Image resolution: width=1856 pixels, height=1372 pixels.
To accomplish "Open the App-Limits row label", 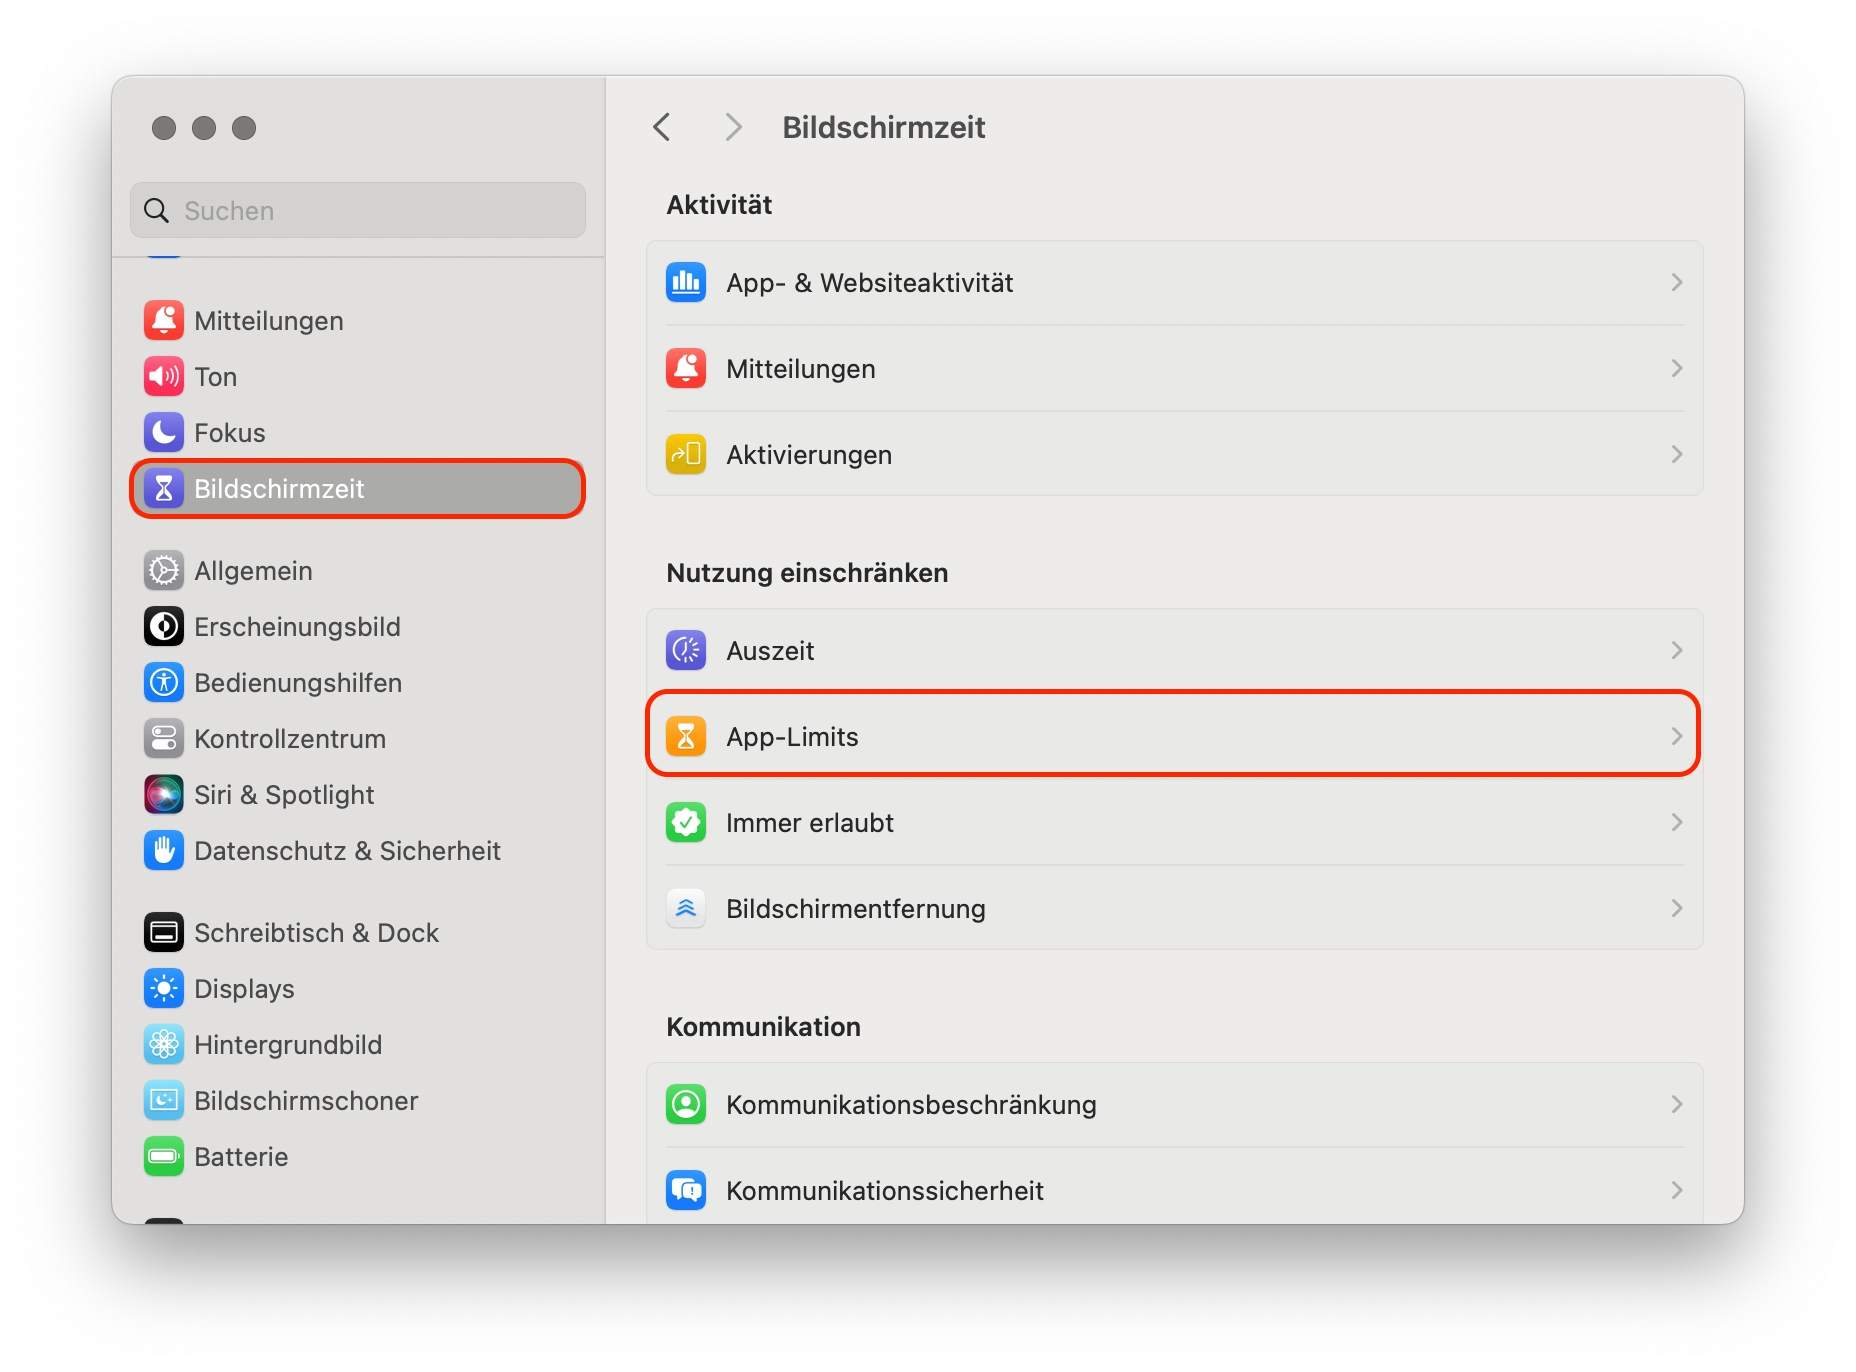I will 792,737.
